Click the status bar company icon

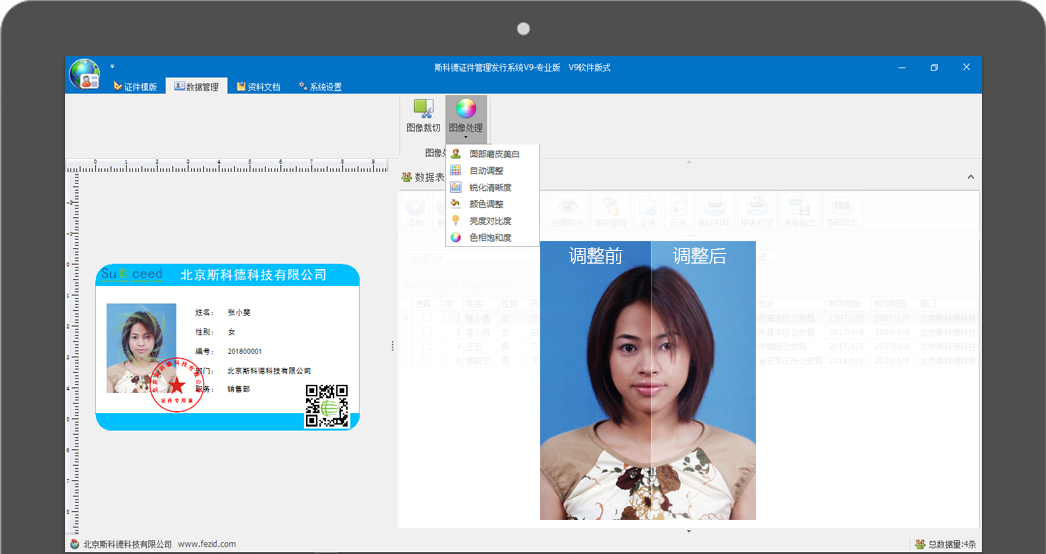point(75,544)
